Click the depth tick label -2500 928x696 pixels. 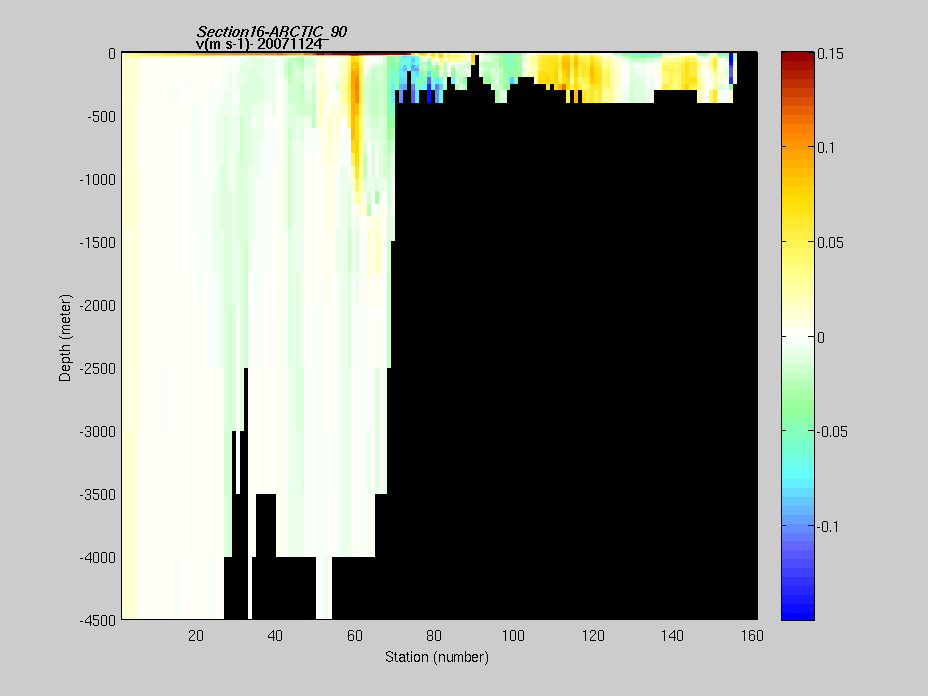point(98,369)
